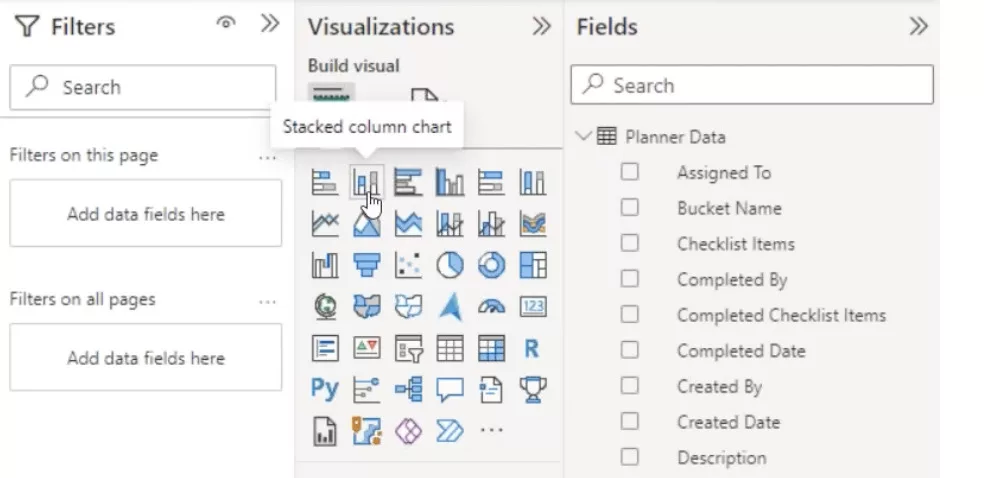Screen dimensions: 984x478
Task: Pick the Treemap visual
Action: pyautogui.click(x=533, y=265)
